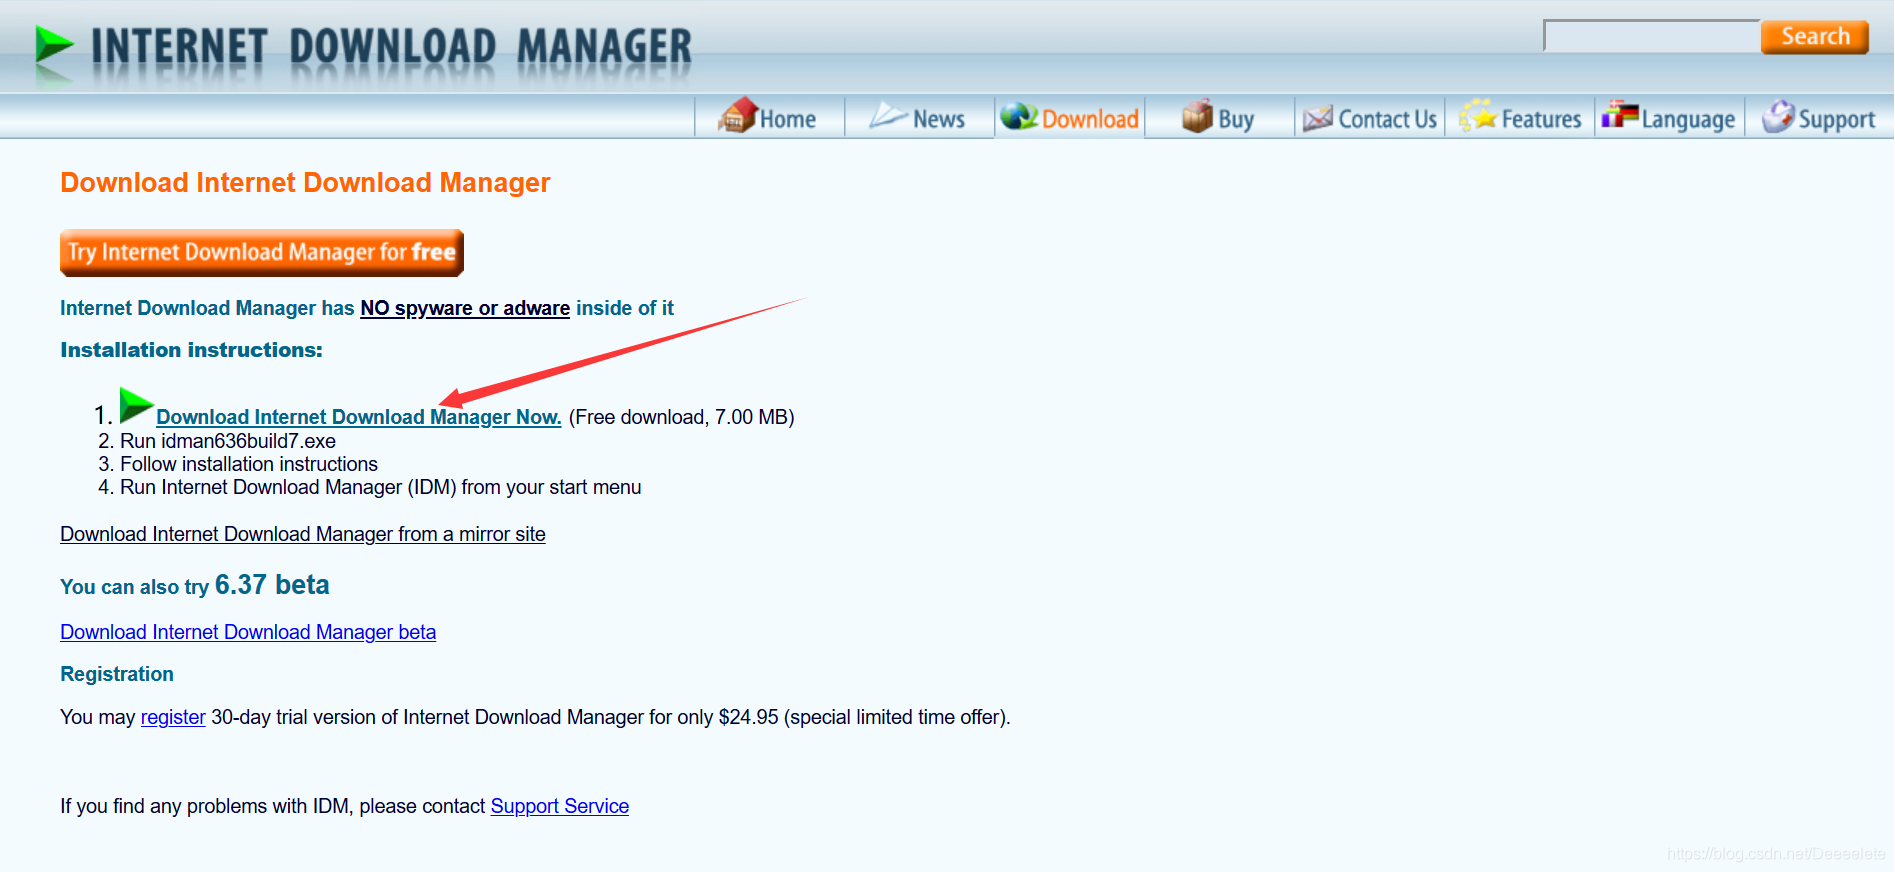Click the Buy box icon

tap(1197, 116)
